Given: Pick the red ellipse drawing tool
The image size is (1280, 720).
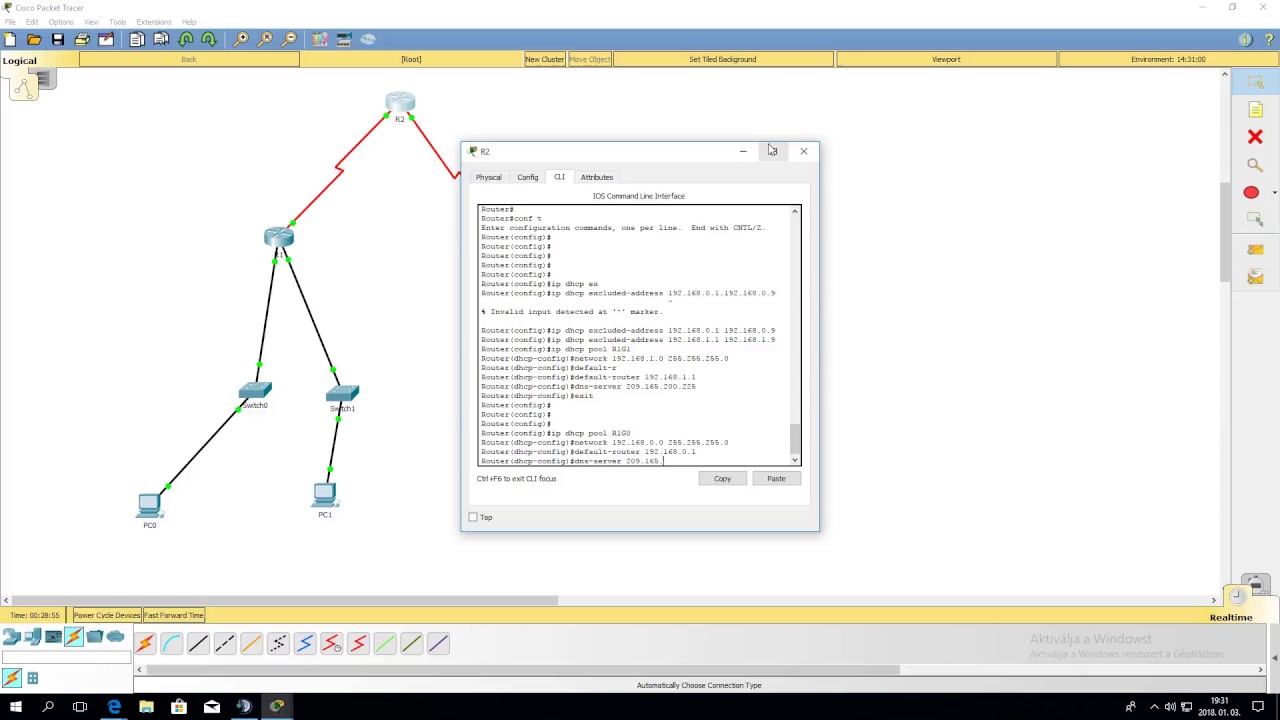Looking at the screenshot, I should [1251, 193].
